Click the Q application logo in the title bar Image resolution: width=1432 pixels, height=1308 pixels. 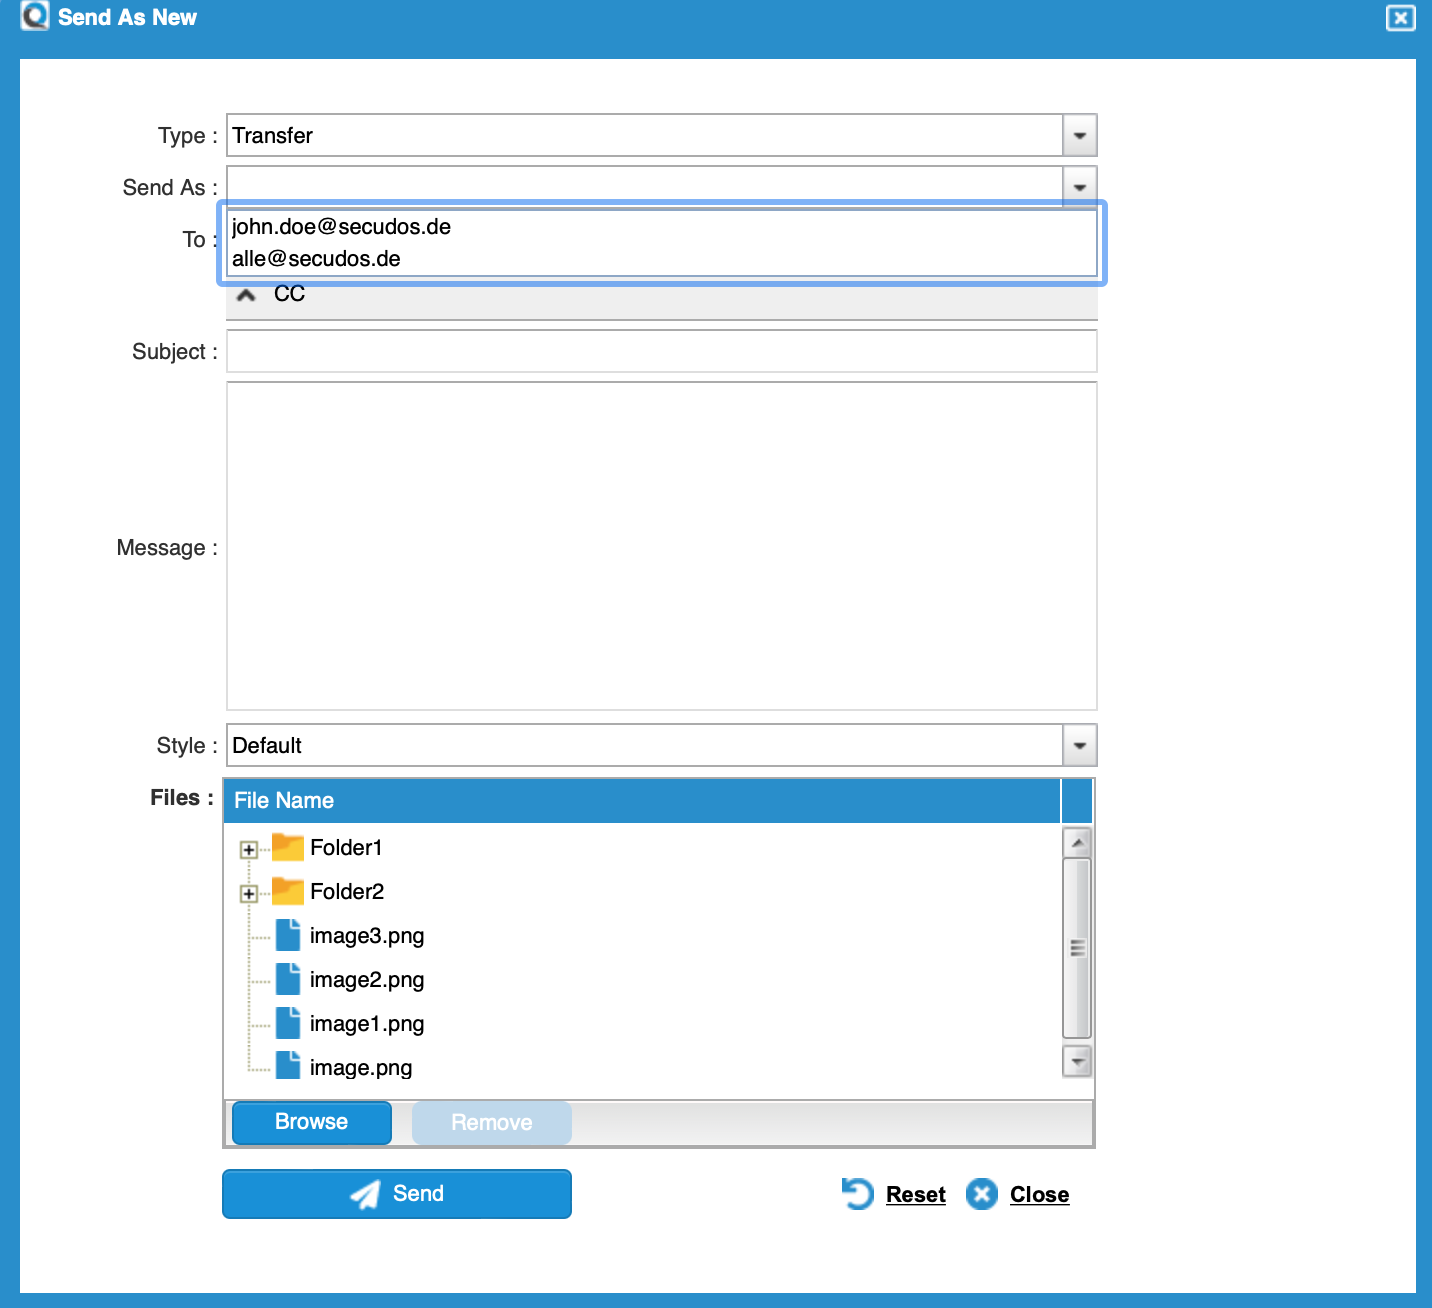point(33,17)
